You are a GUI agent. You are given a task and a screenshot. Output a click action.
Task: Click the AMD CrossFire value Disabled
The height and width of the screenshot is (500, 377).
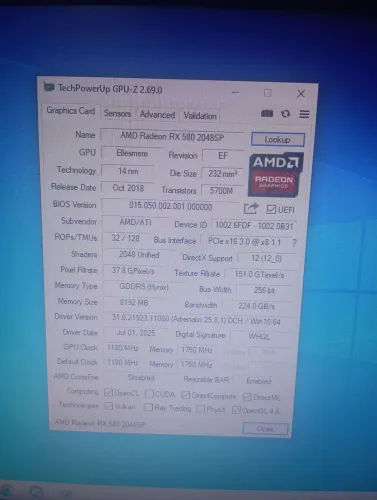click(x=141, y=378)
